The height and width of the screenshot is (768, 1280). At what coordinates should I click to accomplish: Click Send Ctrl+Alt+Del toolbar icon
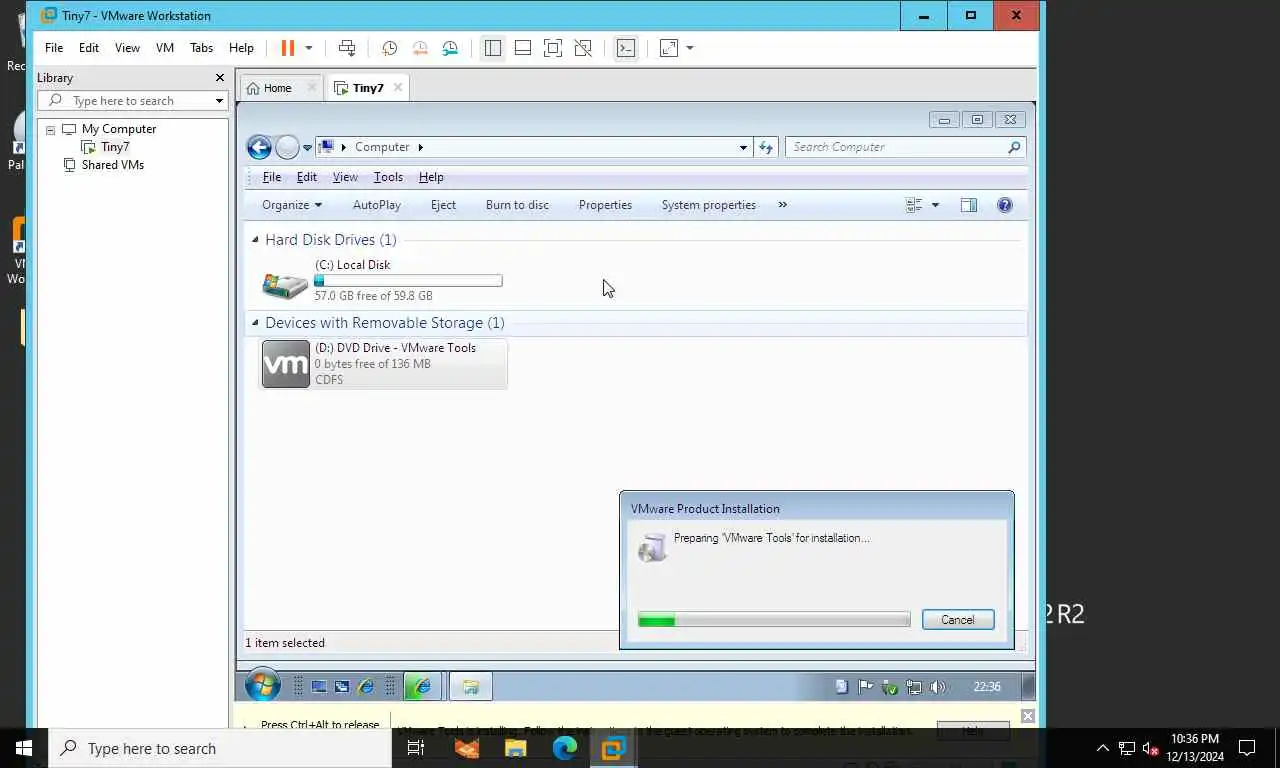(x=347, y=48)
